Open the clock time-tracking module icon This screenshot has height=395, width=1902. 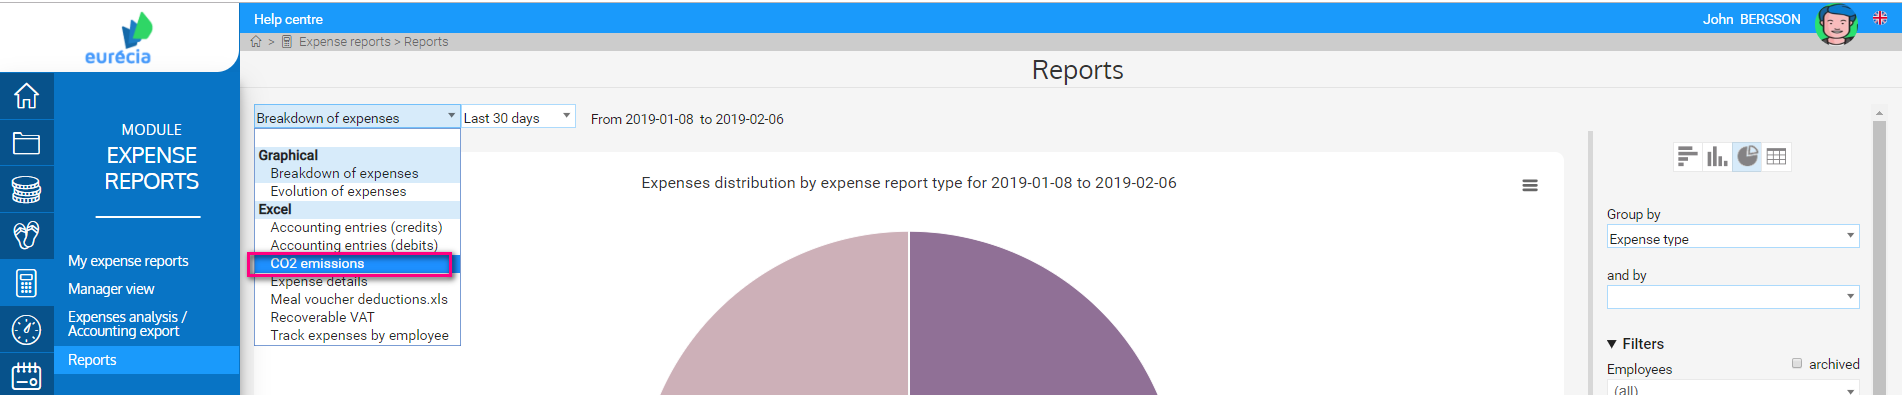coord(26,329)
